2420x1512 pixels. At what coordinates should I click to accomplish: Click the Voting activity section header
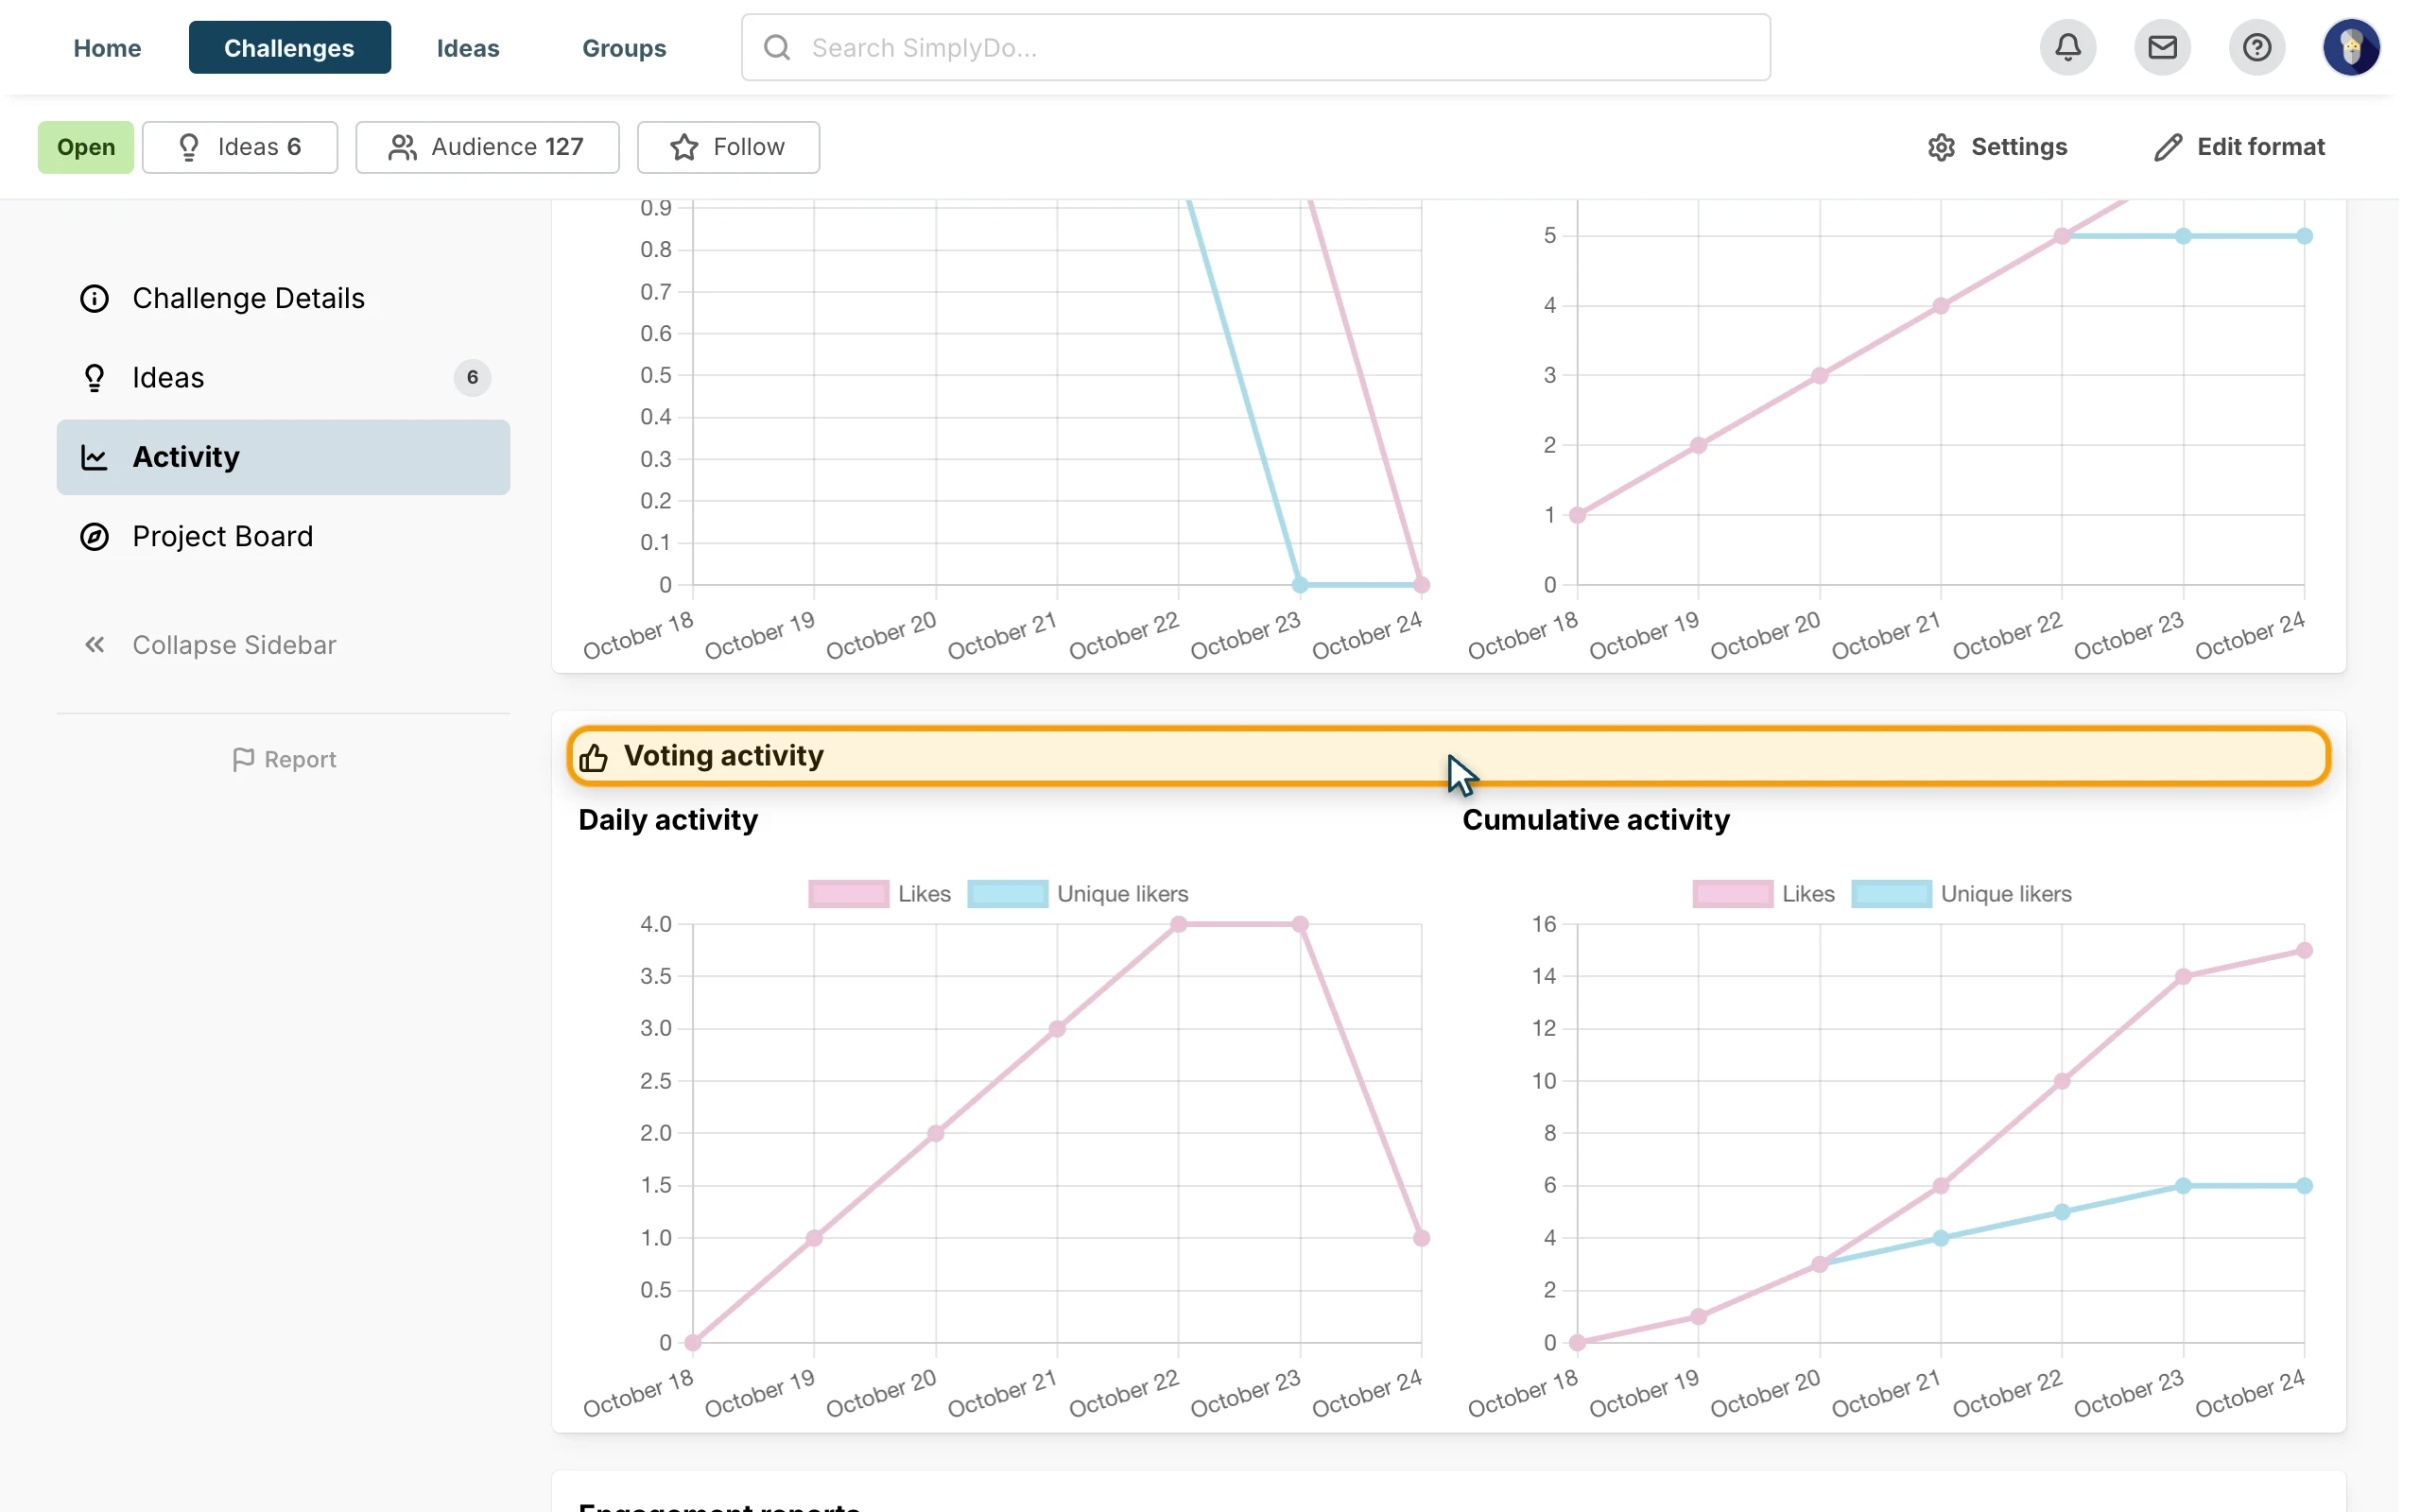point(1448,756)
